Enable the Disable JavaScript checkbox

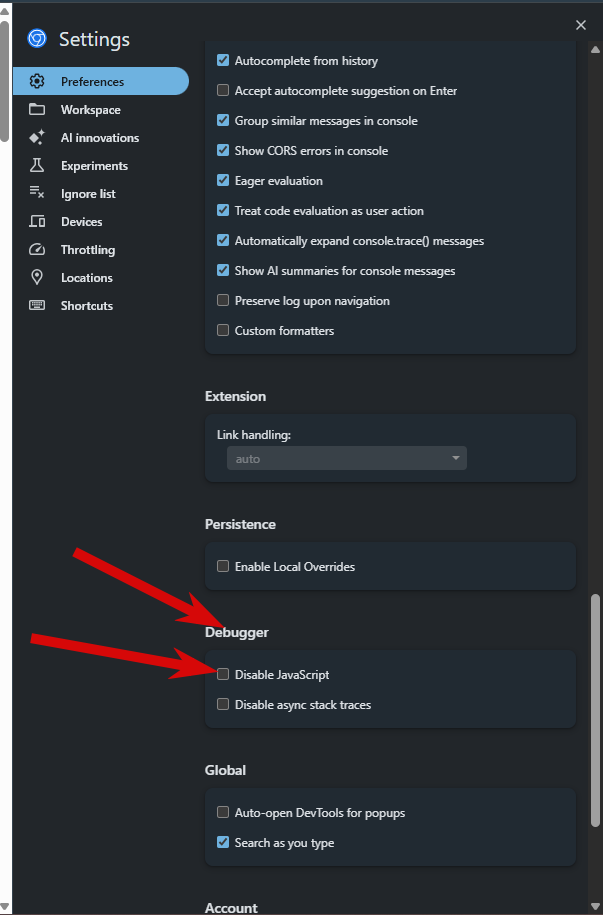pos(223,675)
